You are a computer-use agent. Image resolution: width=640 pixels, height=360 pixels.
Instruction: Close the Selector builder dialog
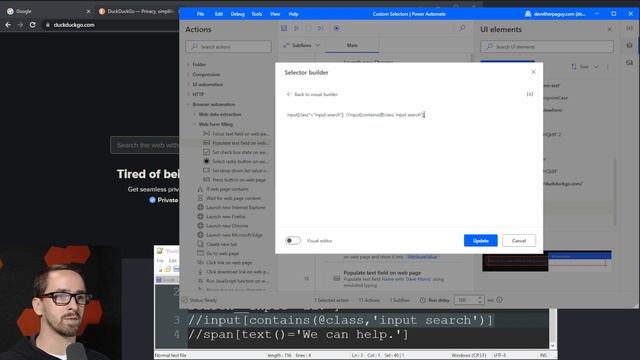[533, 72]
